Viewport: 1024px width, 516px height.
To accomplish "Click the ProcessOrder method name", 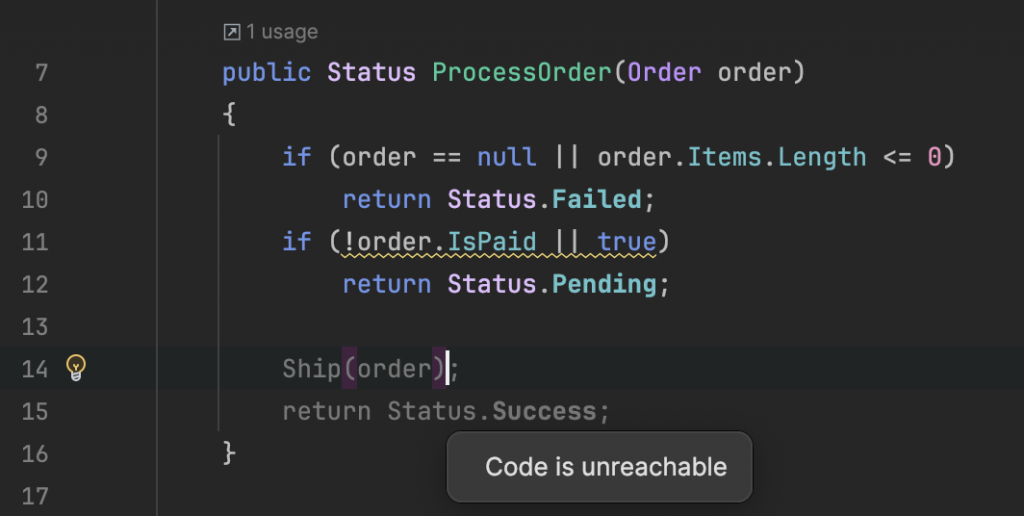I will (521, 73).
